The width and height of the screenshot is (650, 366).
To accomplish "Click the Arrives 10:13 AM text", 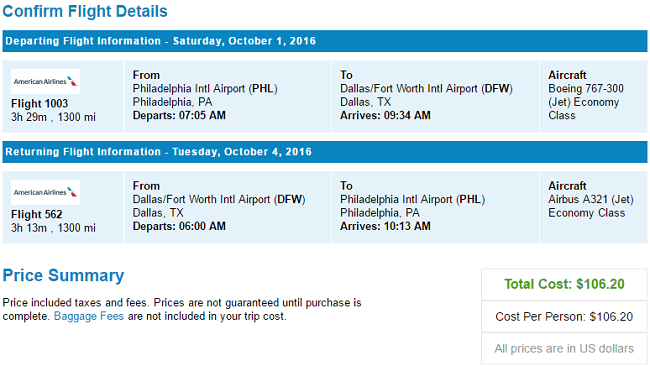I will [x=385, y=226].
